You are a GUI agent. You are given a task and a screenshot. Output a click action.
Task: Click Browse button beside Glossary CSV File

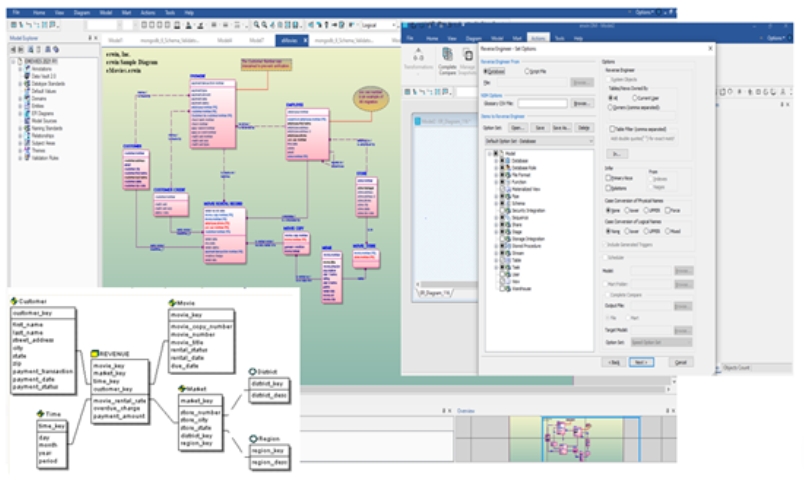click(581, 103)
